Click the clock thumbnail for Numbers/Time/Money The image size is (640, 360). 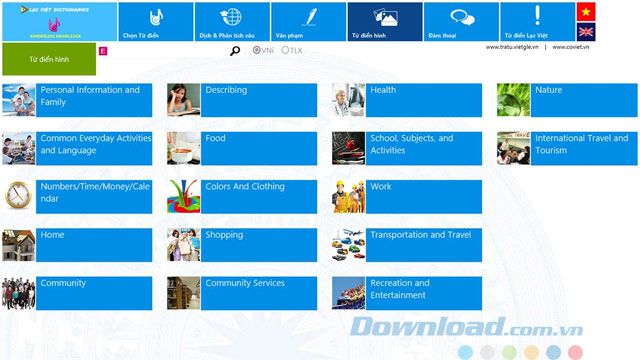(x=18, y=196)
